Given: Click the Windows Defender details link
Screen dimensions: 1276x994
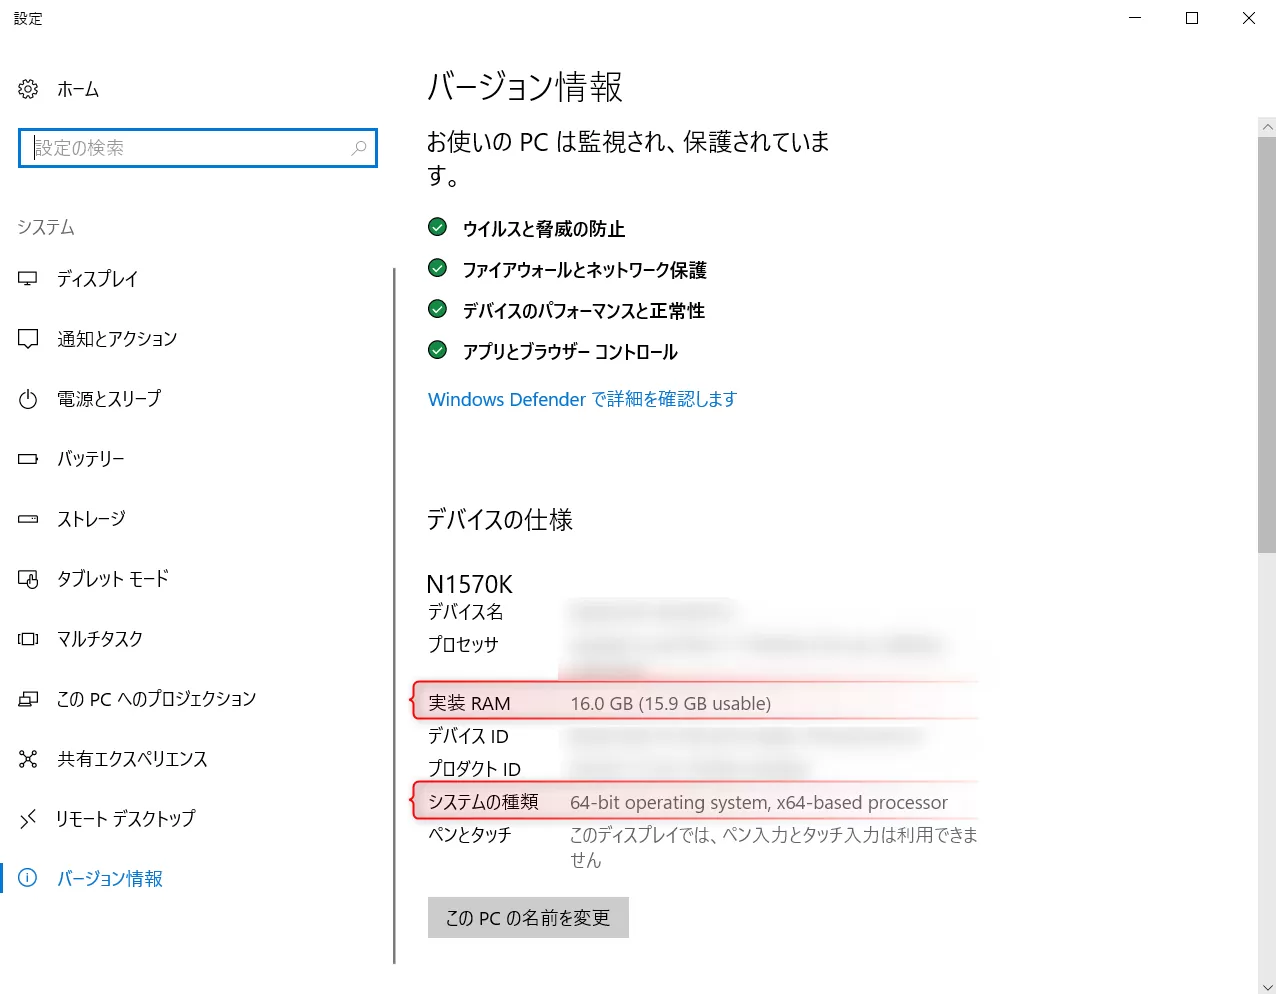Looking at the screenshot, I should tap(581, 399).
